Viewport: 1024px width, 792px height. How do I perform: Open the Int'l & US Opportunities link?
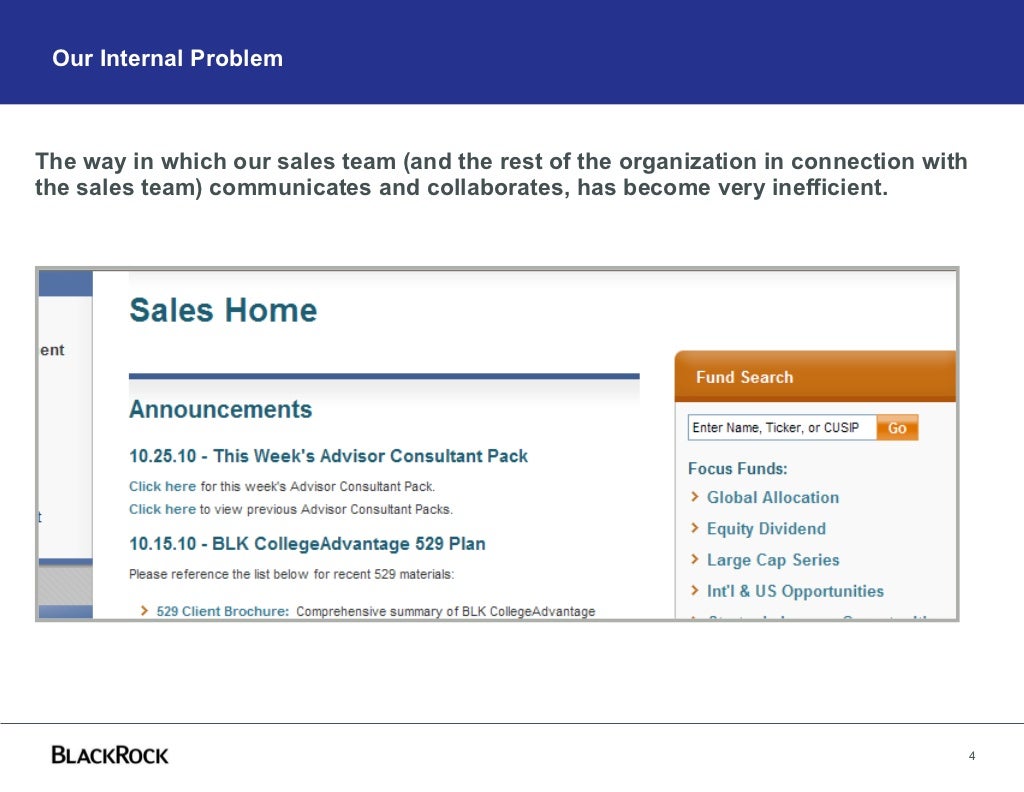click(x=795, y=591)
